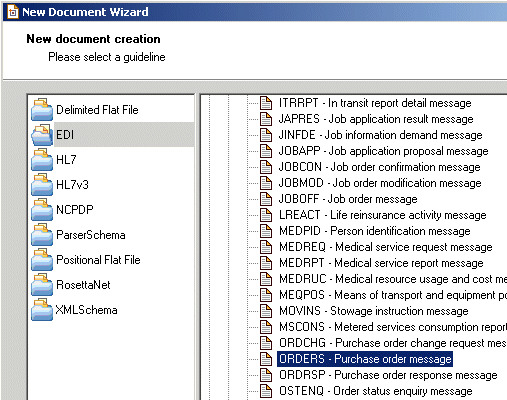
Task: Click the New Document Wizard title bar icon
Action: pos(13,12)
